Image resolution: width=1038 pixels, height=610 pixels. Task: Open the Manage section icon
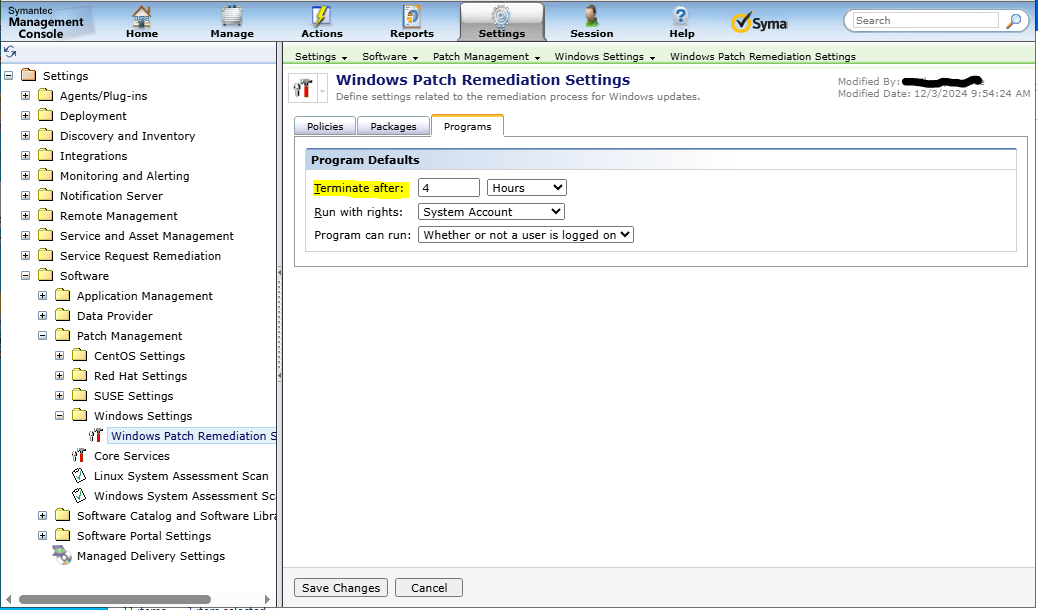click(232, 17)
